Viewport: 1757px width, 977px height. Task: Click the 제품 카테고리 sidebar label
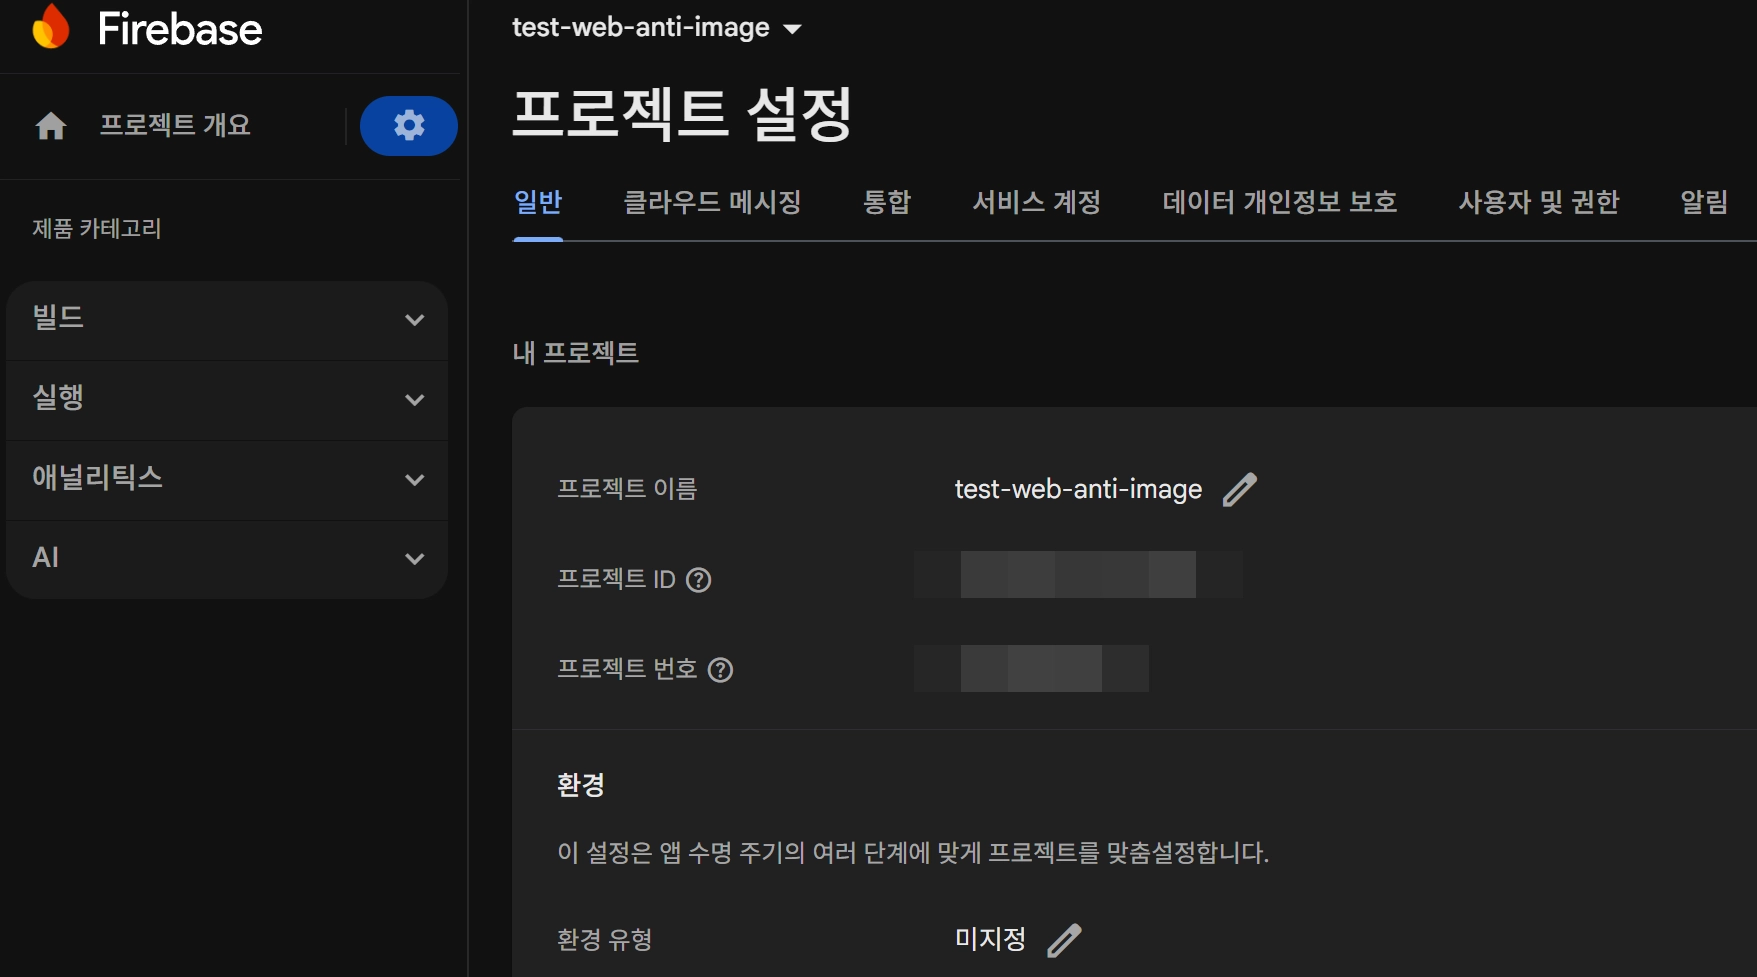point(97,229)
